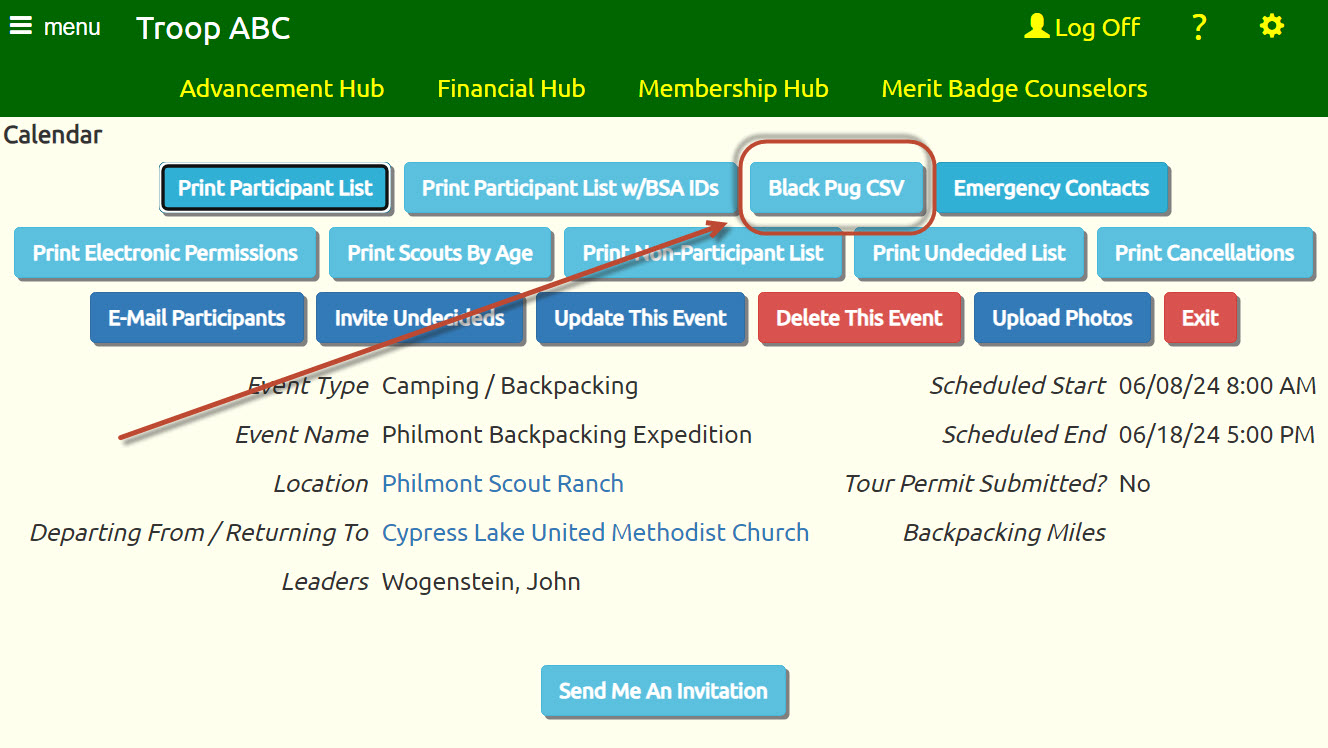Export the Black Pug CSV
This screenshot has height=748, width=1328.
[836, 188]
